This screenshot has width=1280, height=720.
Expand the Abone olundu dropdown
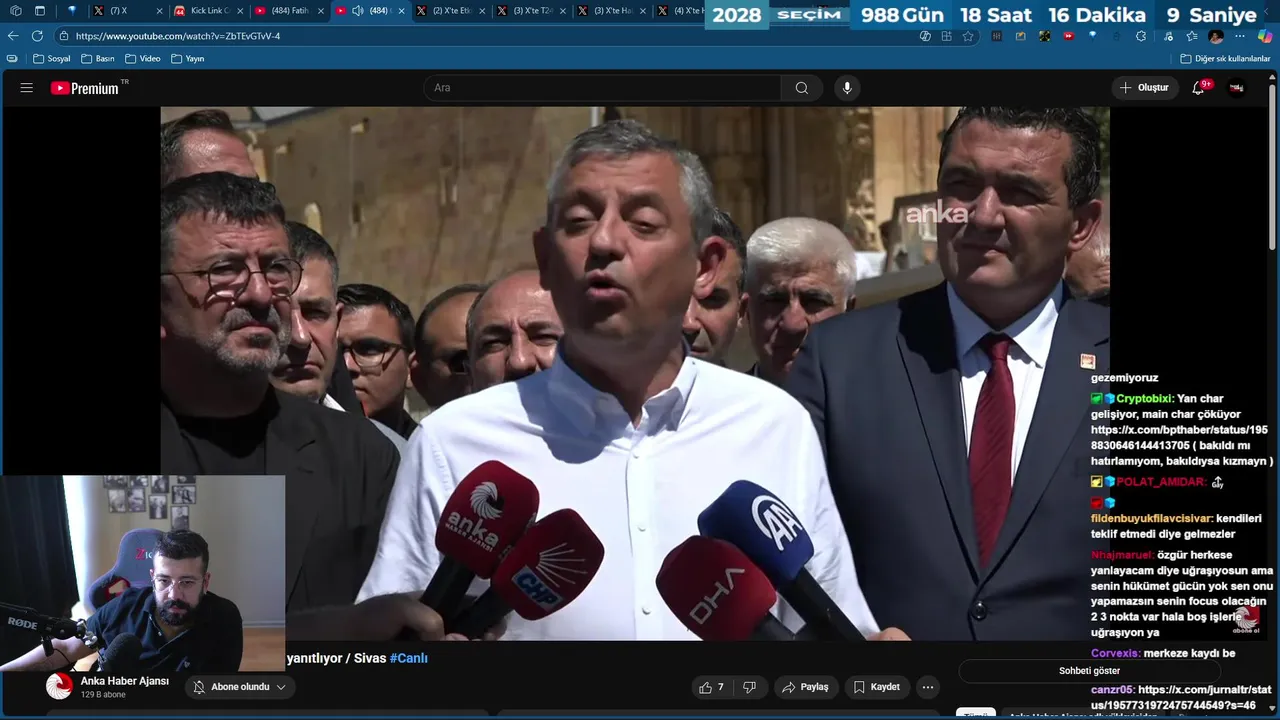(281, 687)
